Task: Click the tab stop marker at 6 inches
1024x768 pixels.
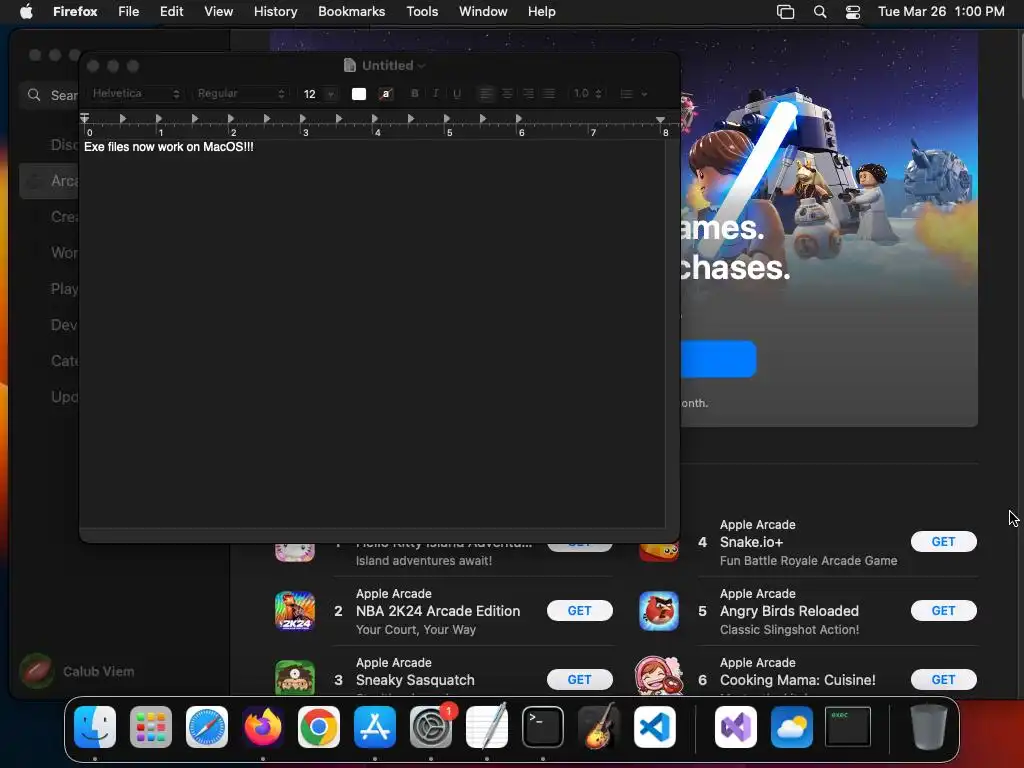Action: click(x=519, y=119)
